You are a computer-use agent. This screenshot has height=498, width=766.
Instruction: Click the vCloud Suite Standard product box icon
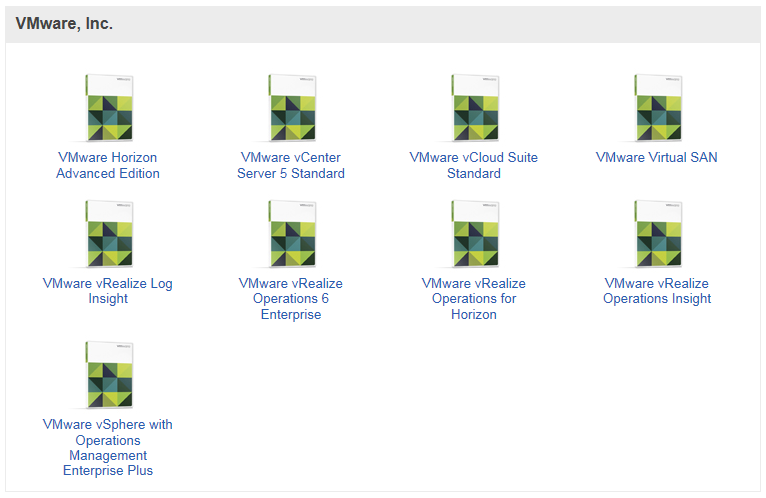[475, 108]
